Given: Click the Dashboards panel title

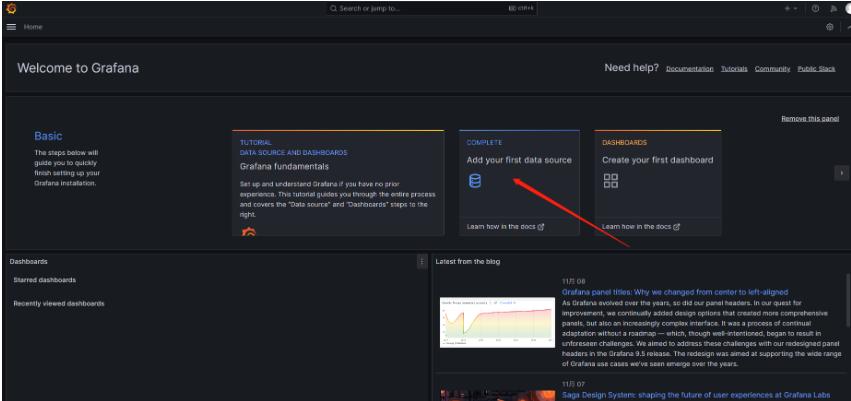Looking at the screenshot, I should [28, 262].
